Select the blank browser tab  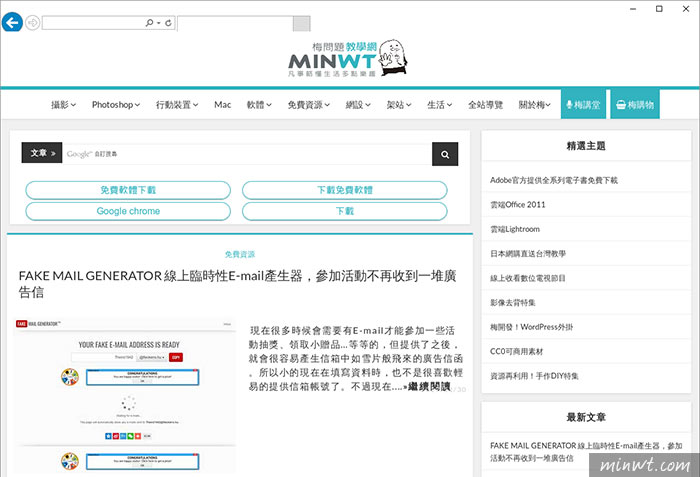click(x=235, y=24)
